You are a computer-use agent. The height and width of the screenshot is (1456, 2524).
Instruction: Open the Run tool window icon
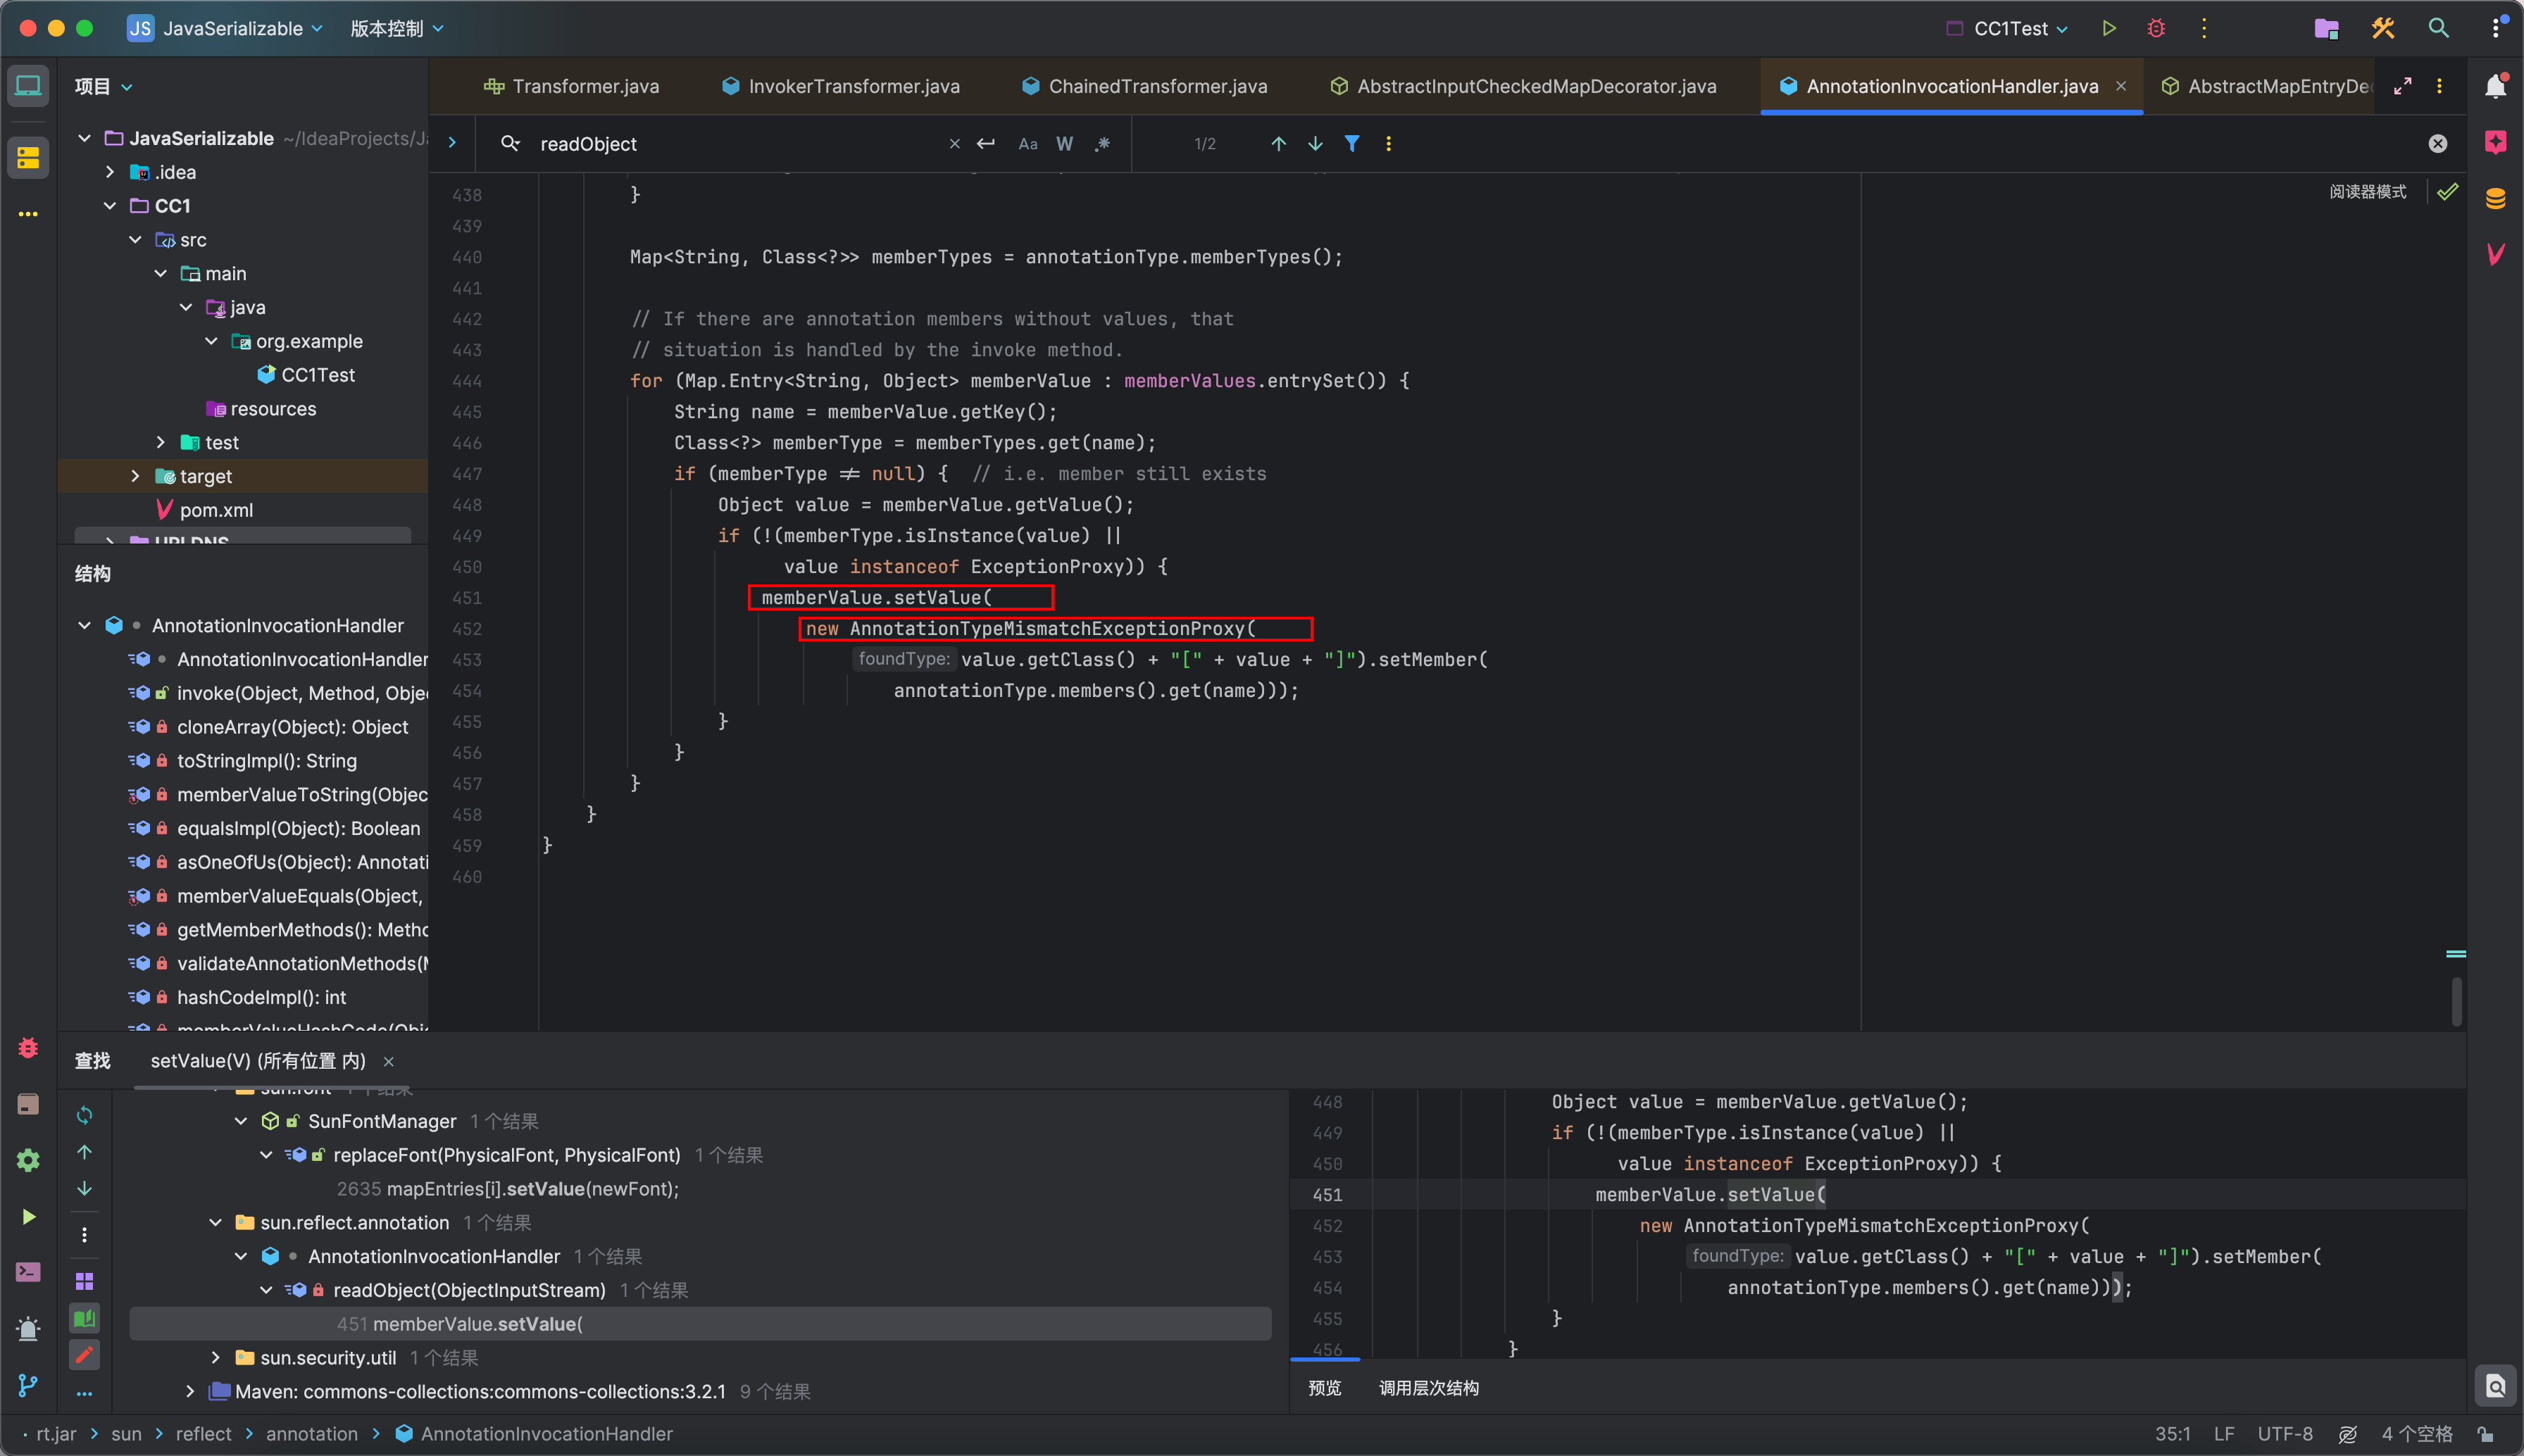(28, 1216)
